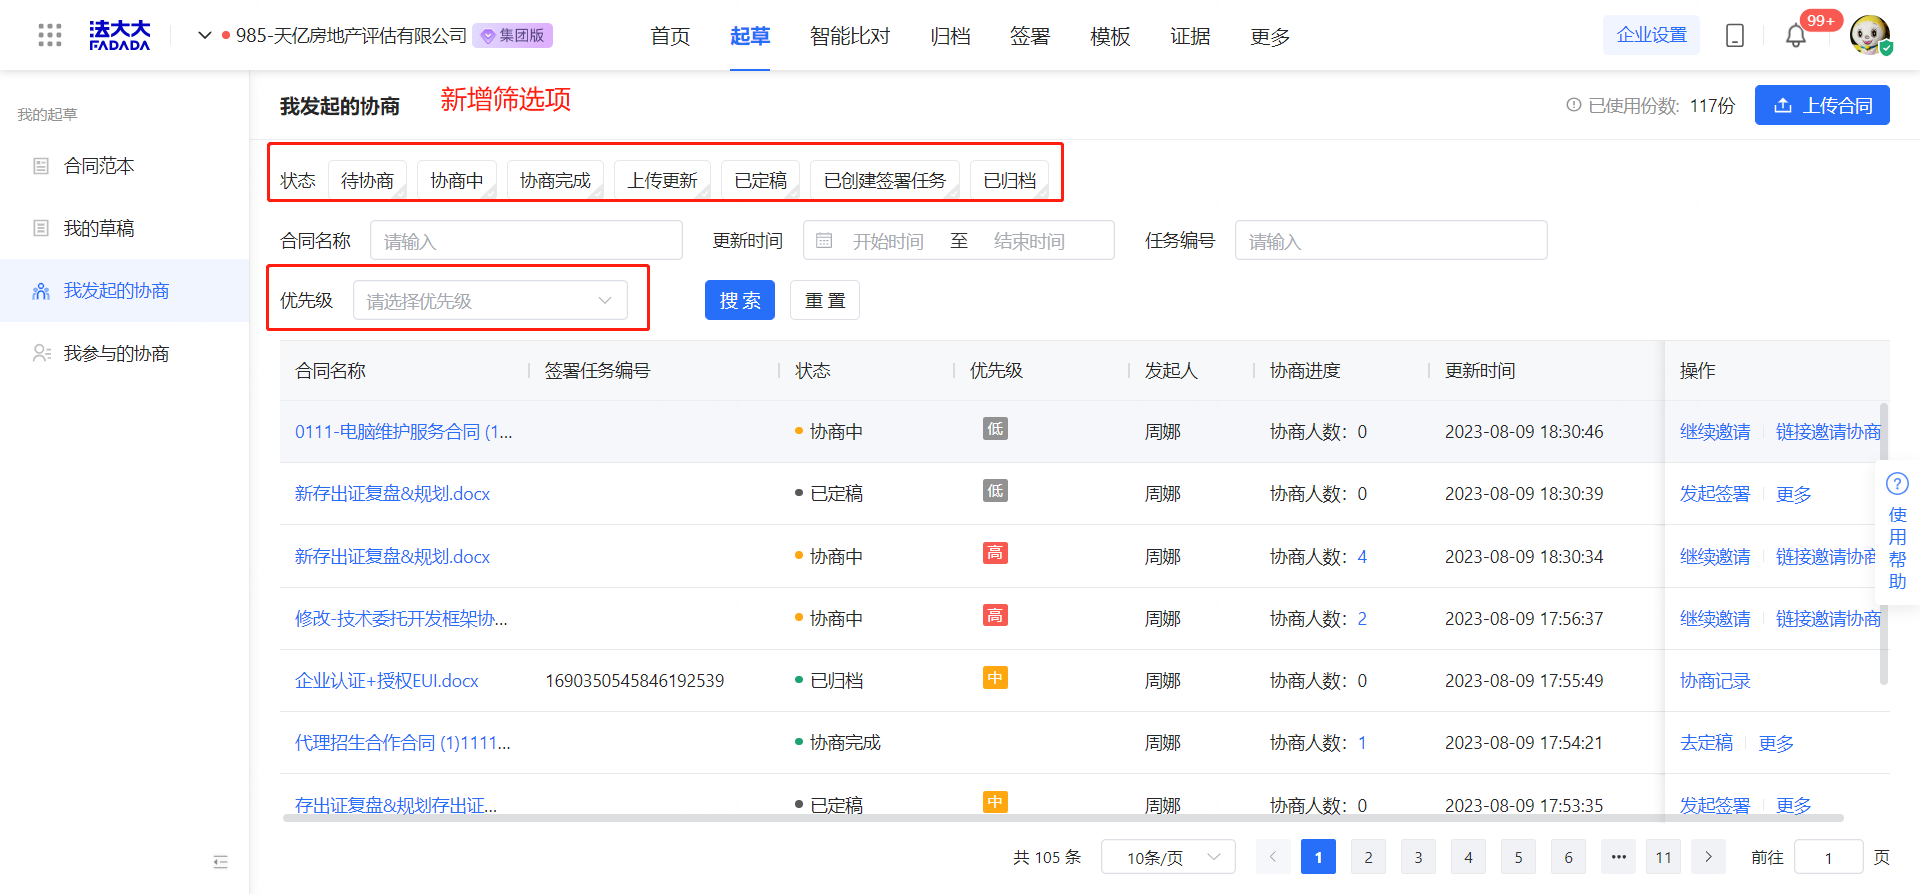Viewport: 1920px width, 894px height.
Task: Open the 归档 tab
Action: click(x=950, y=36)
